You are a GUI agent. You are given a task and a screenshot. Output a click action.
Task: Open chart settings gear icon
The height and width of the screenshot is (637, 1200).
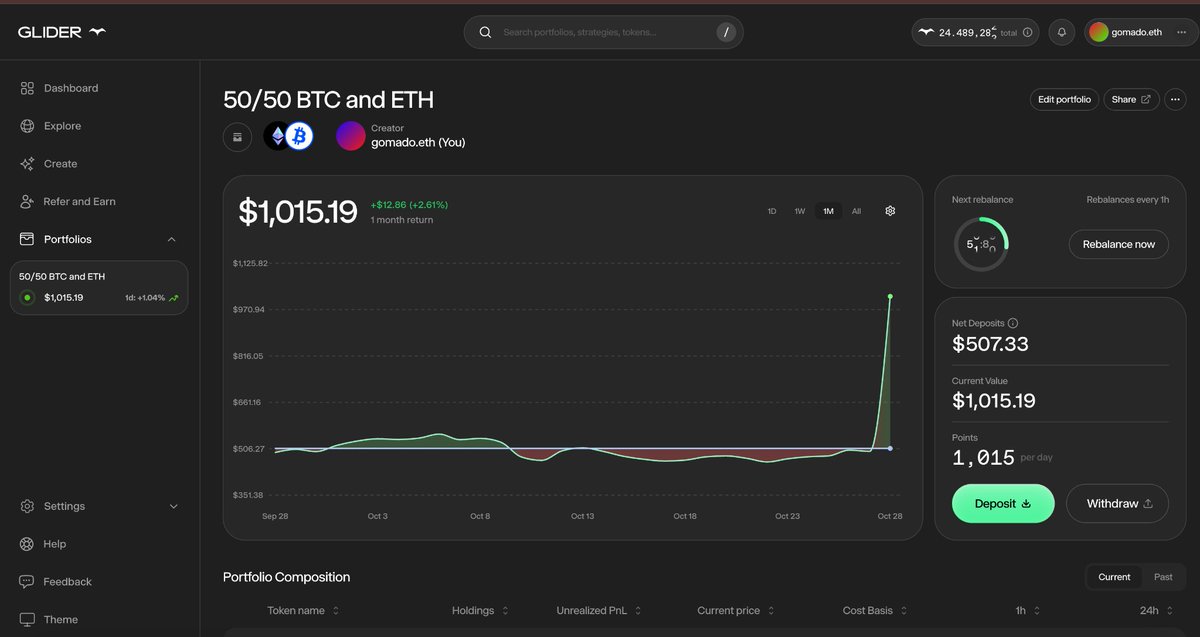tap(890, 211)
